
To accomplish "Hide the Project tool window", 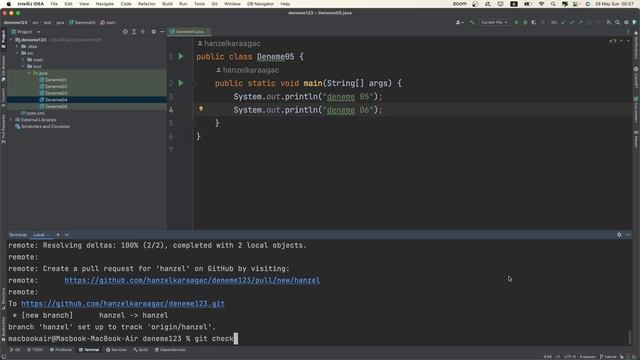I will [x=162, y=32].
